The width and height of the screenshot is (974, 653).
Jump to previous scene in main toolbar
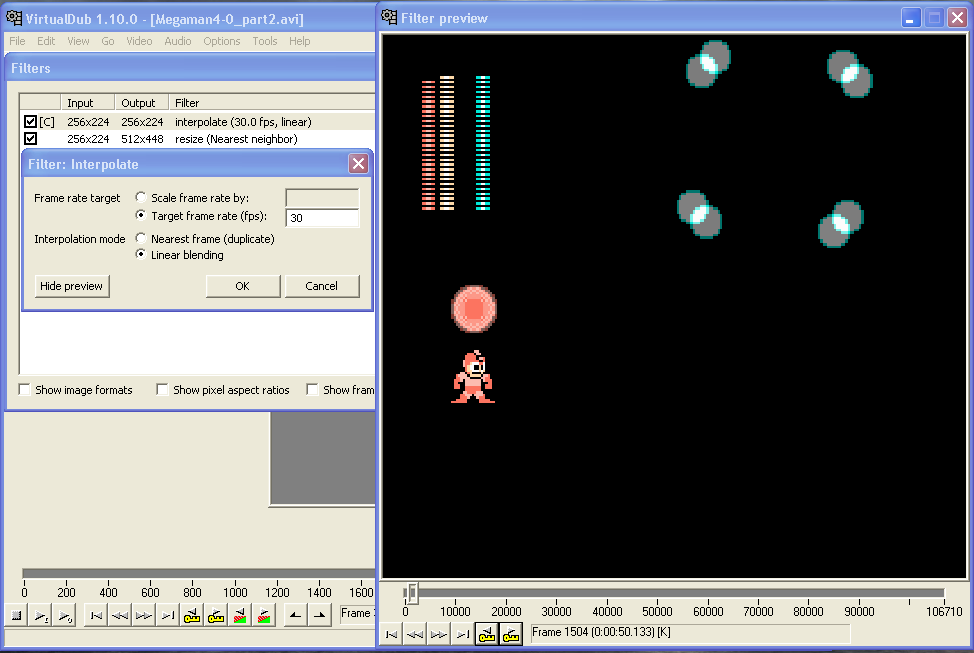239,615
